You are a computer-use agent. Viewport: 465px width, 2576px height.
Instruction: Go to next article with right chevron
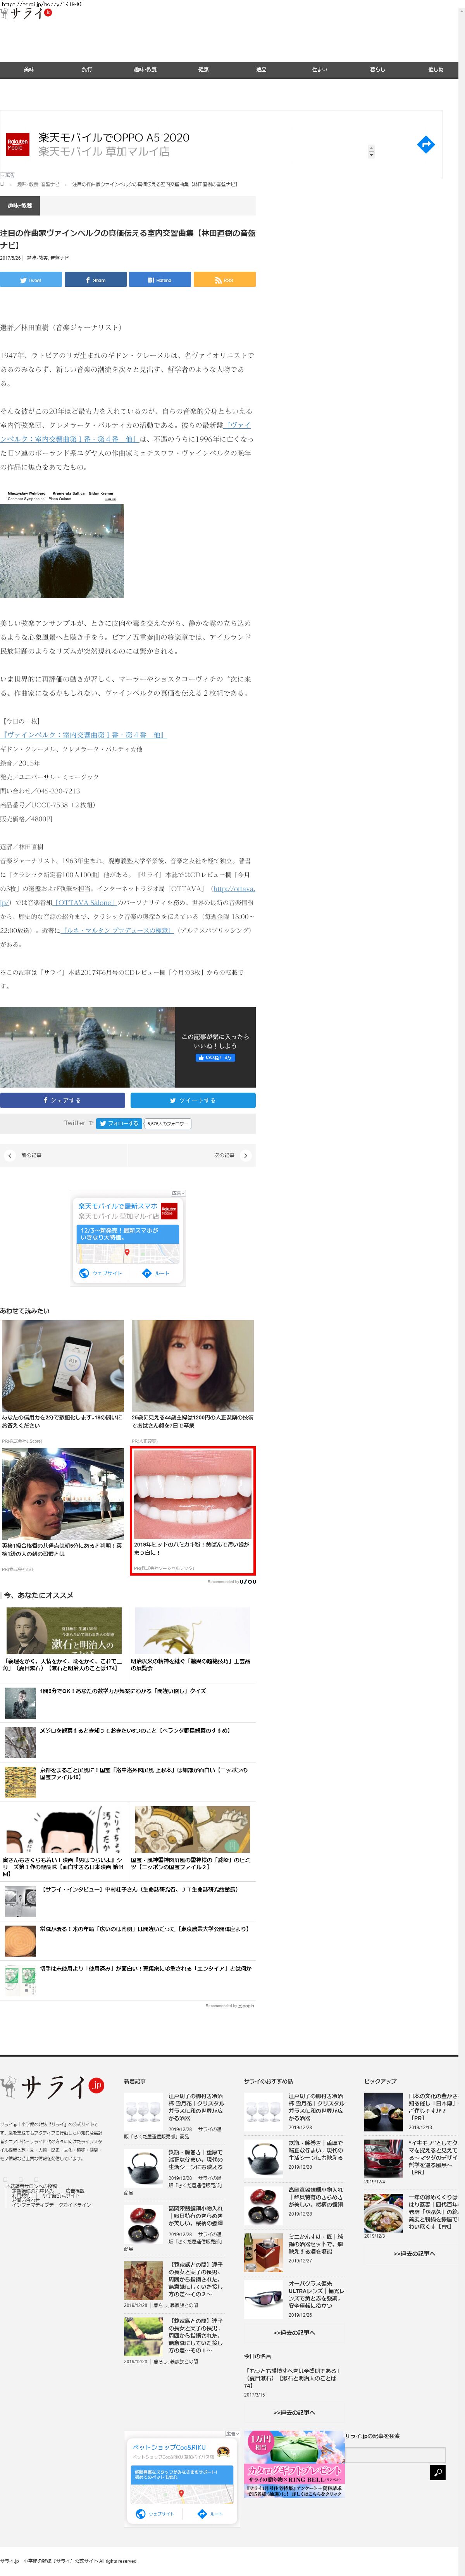coord(245,1155)
